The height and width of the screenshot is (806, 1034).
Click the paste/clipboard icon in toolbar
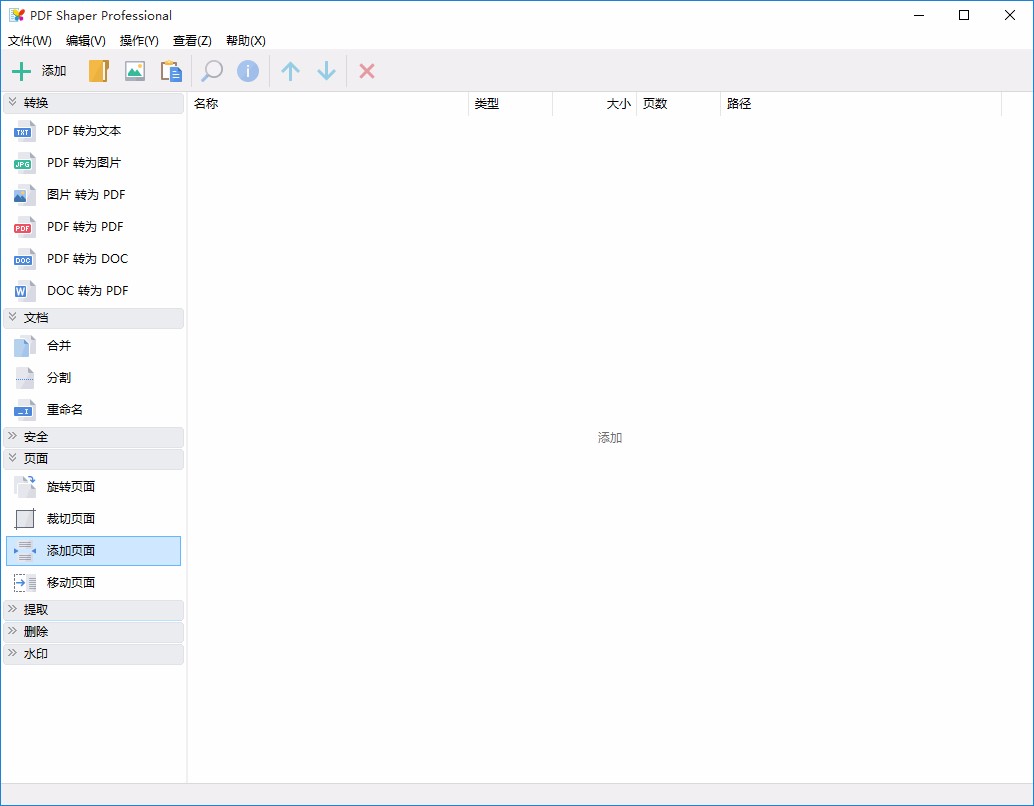171,70
